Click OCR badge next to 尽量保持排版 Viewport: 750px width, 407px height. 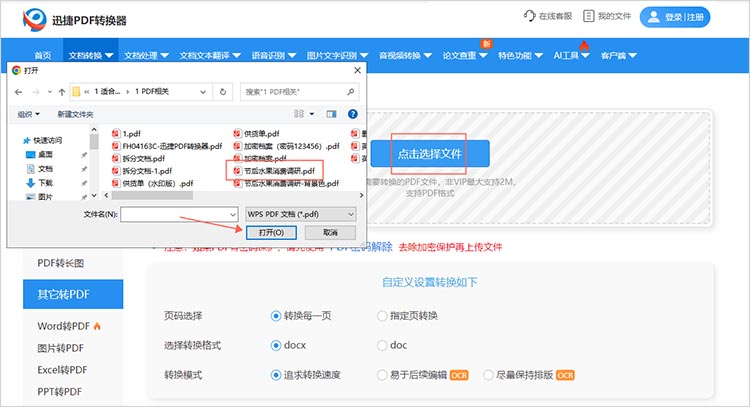click(565, 375)
